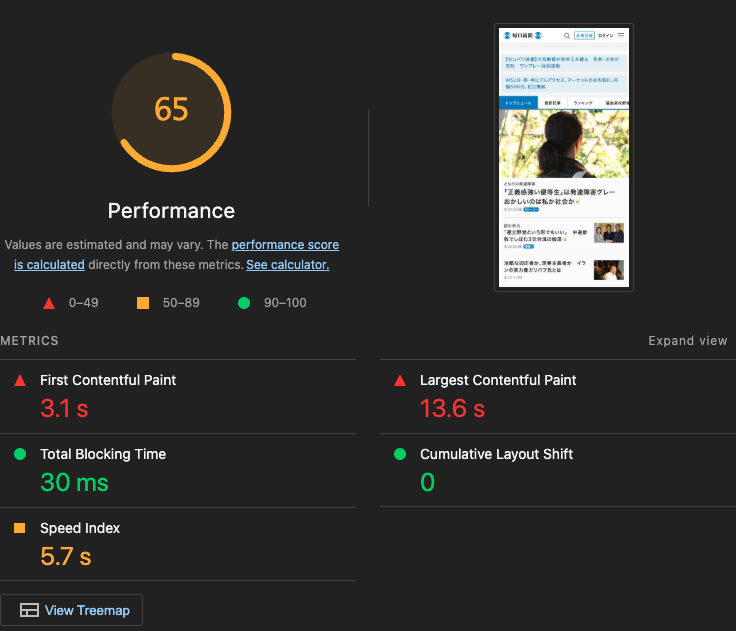Open the 'See calculator.' link
This screenshot has height=631, width=736.
click(287, 265)
